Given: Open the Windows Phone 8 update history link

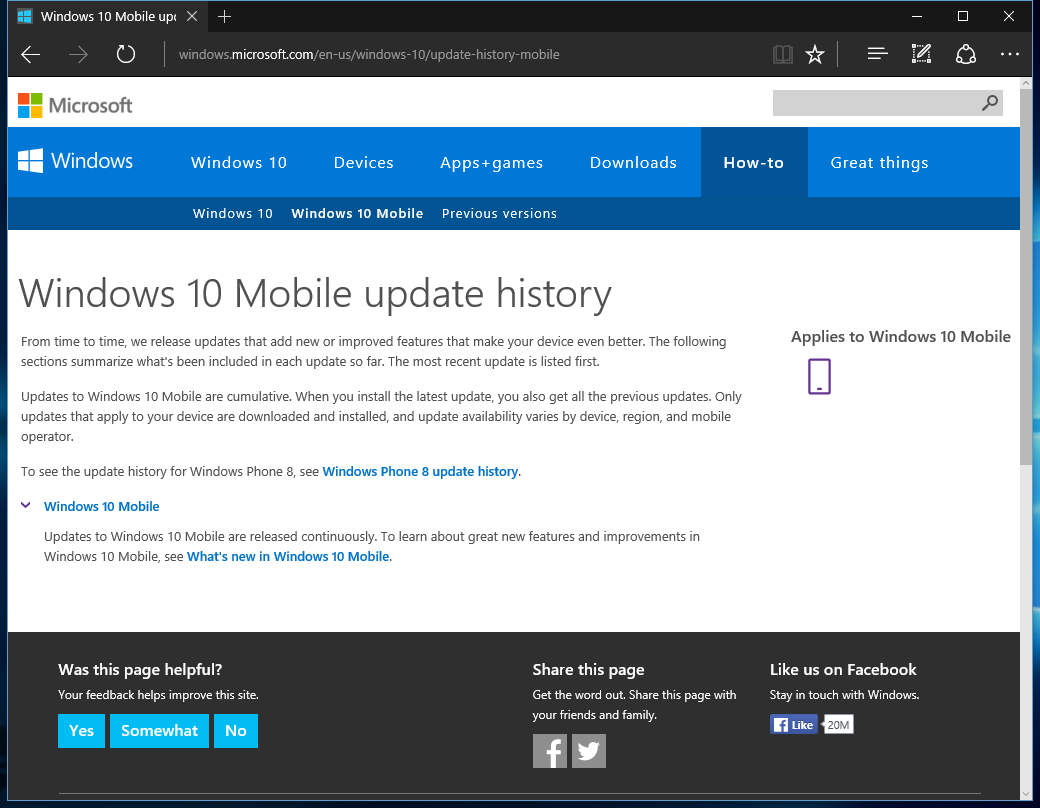Looking at the screenshot, I should click(x=420, y=471).
